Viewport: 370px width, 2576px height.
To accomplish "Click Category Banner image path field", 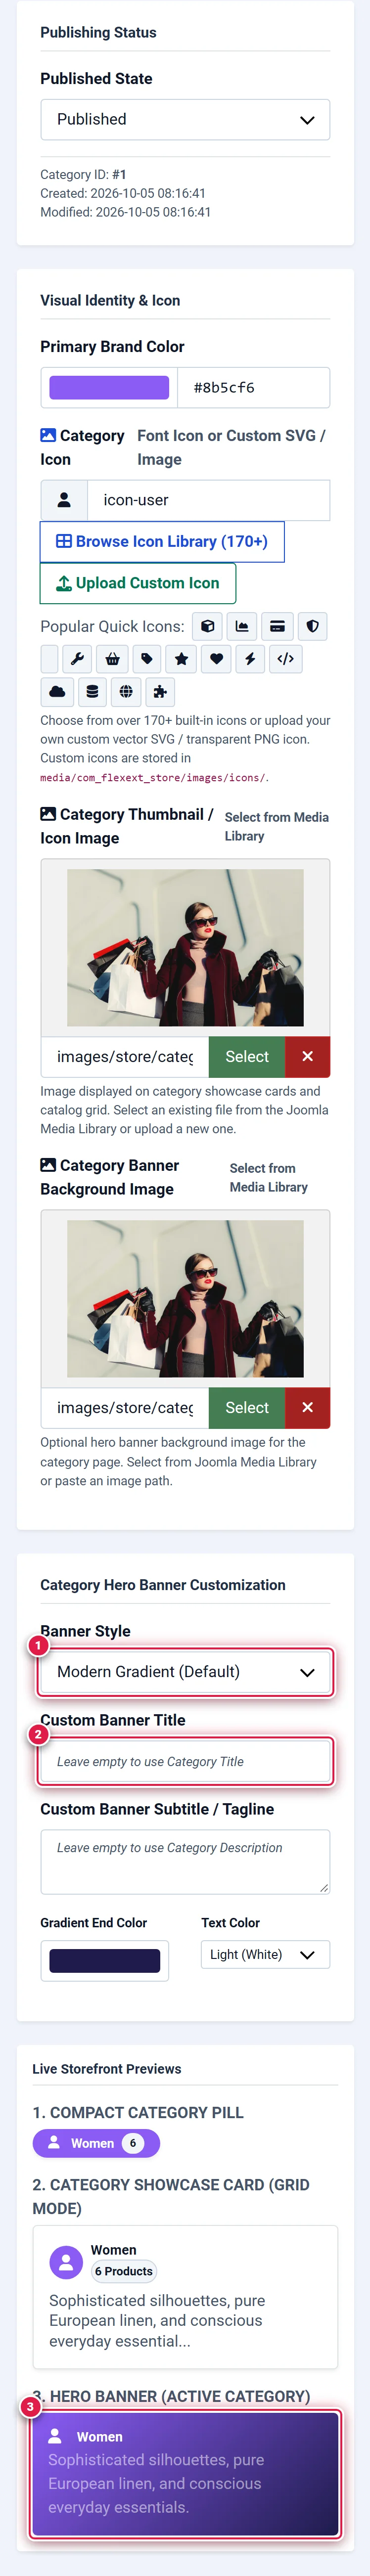I will [x=125, y=1407].
